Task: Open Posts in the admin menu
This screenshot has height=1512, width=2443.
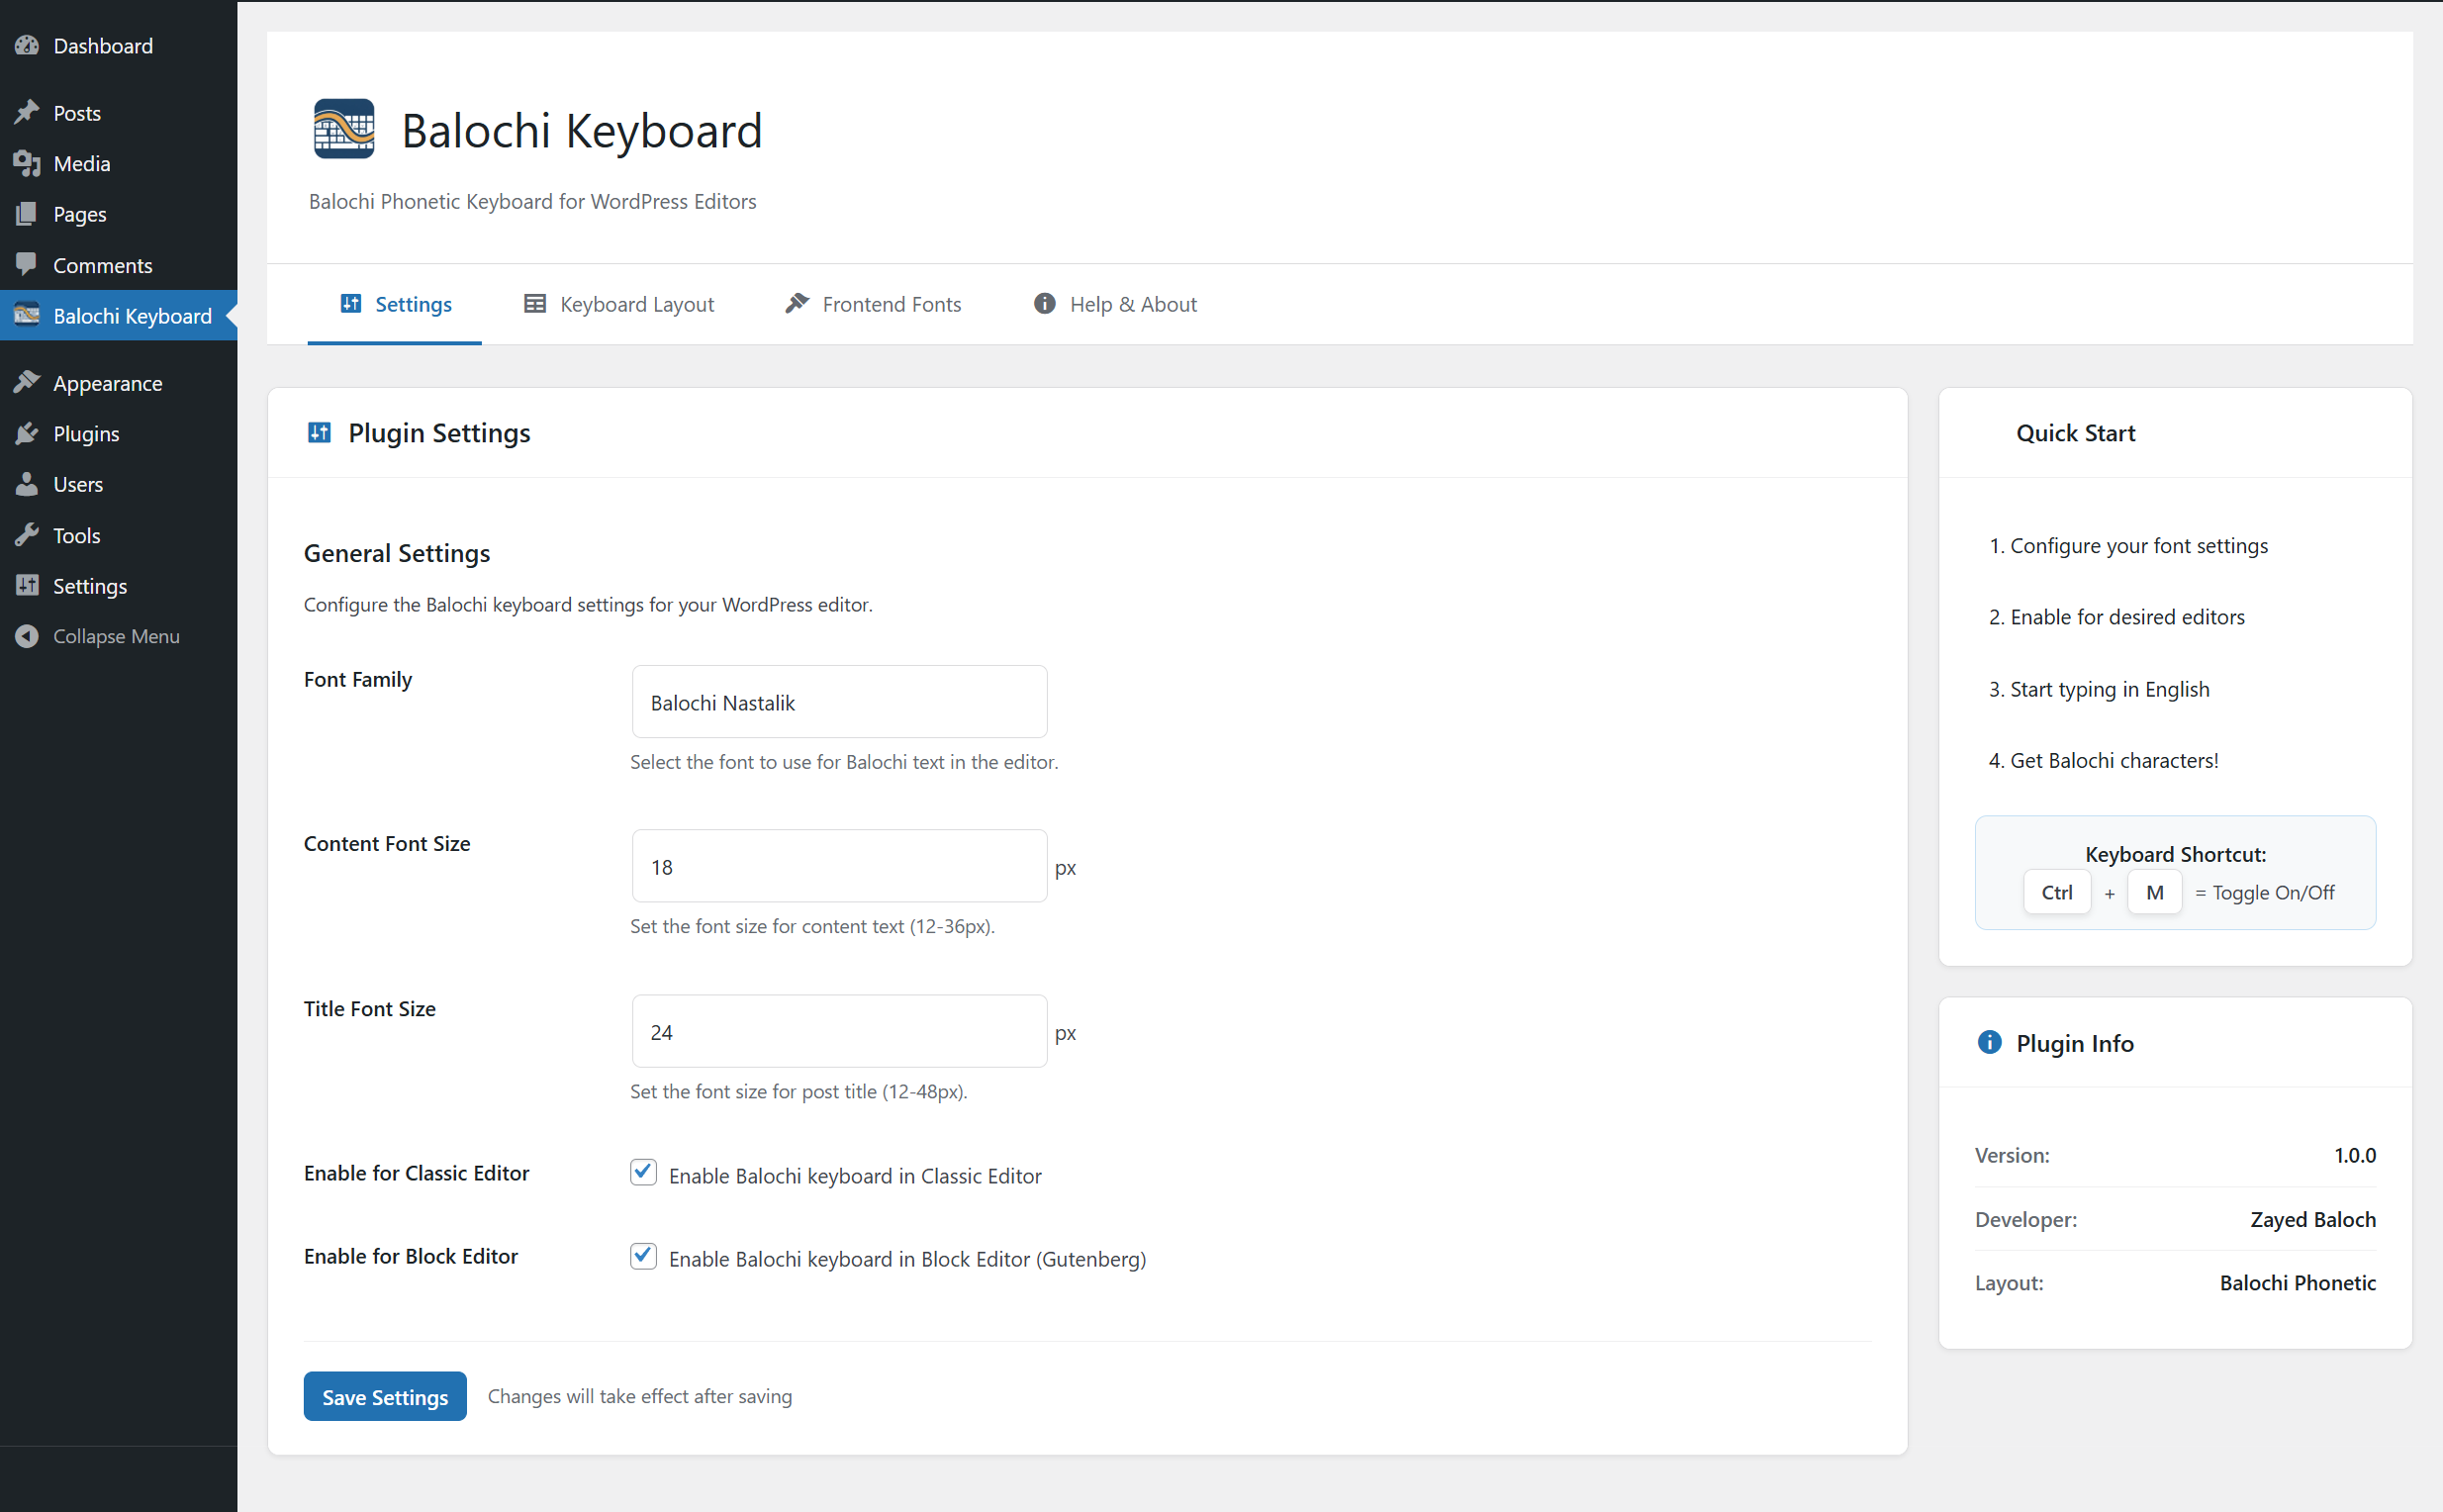Action: 119,113
